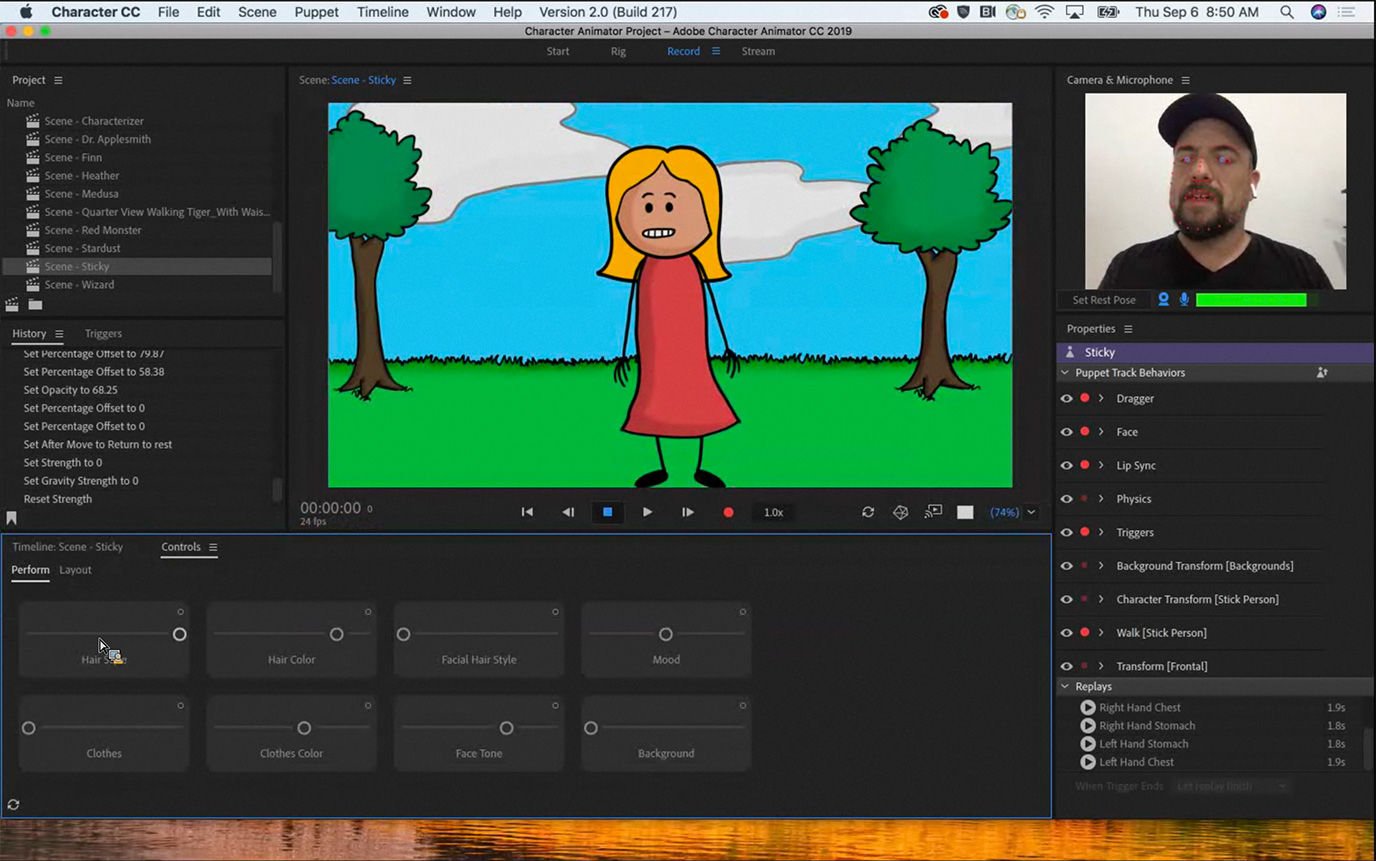Screen dimensions: 1376x861
Task: Select Scene - Wizard in Project
Action: (79, 285)
